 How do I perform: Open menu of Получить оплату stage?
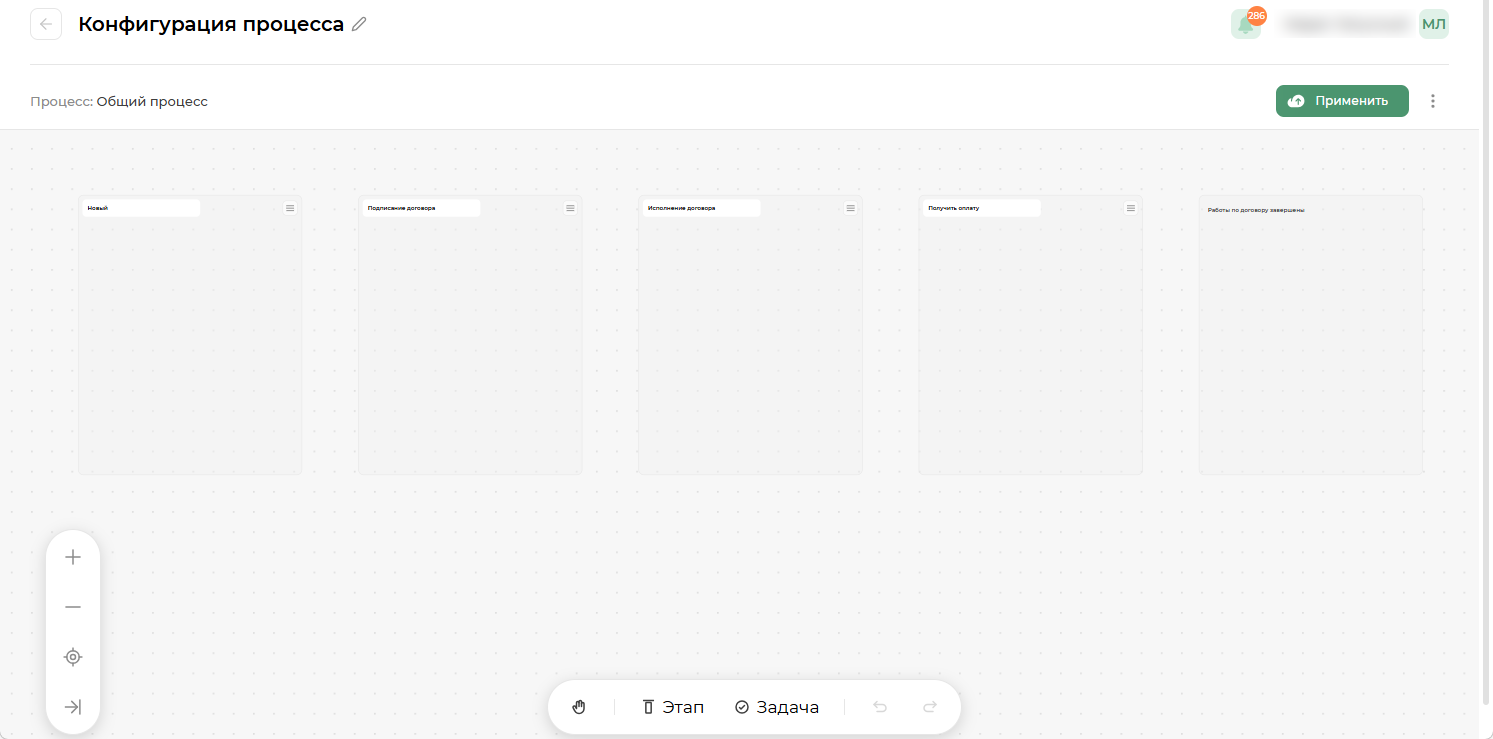coord(1130,208)
